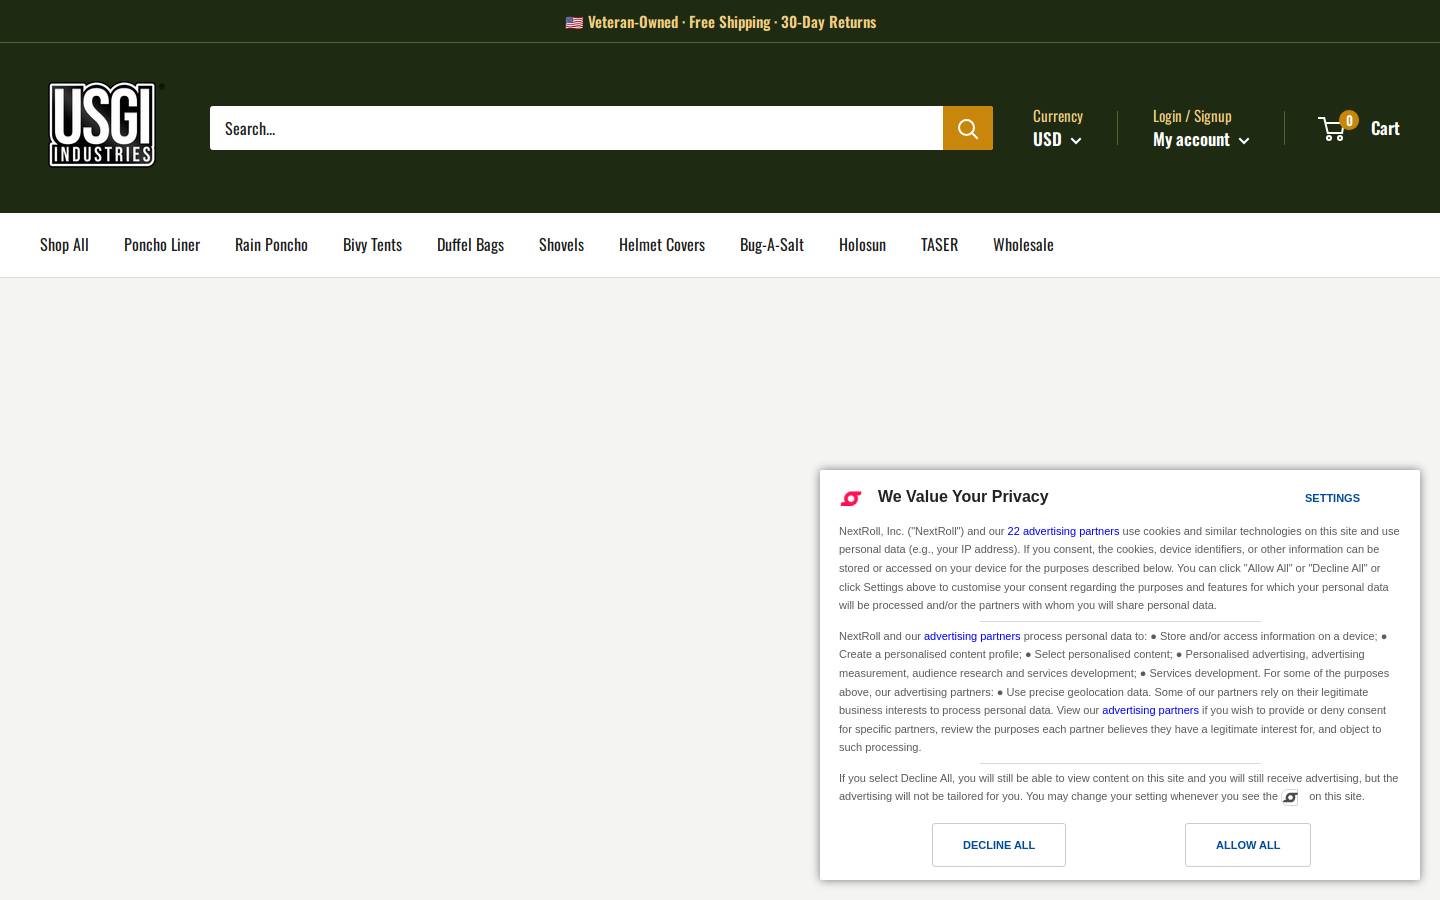Go to Shovels category

(x=561, y=245)
